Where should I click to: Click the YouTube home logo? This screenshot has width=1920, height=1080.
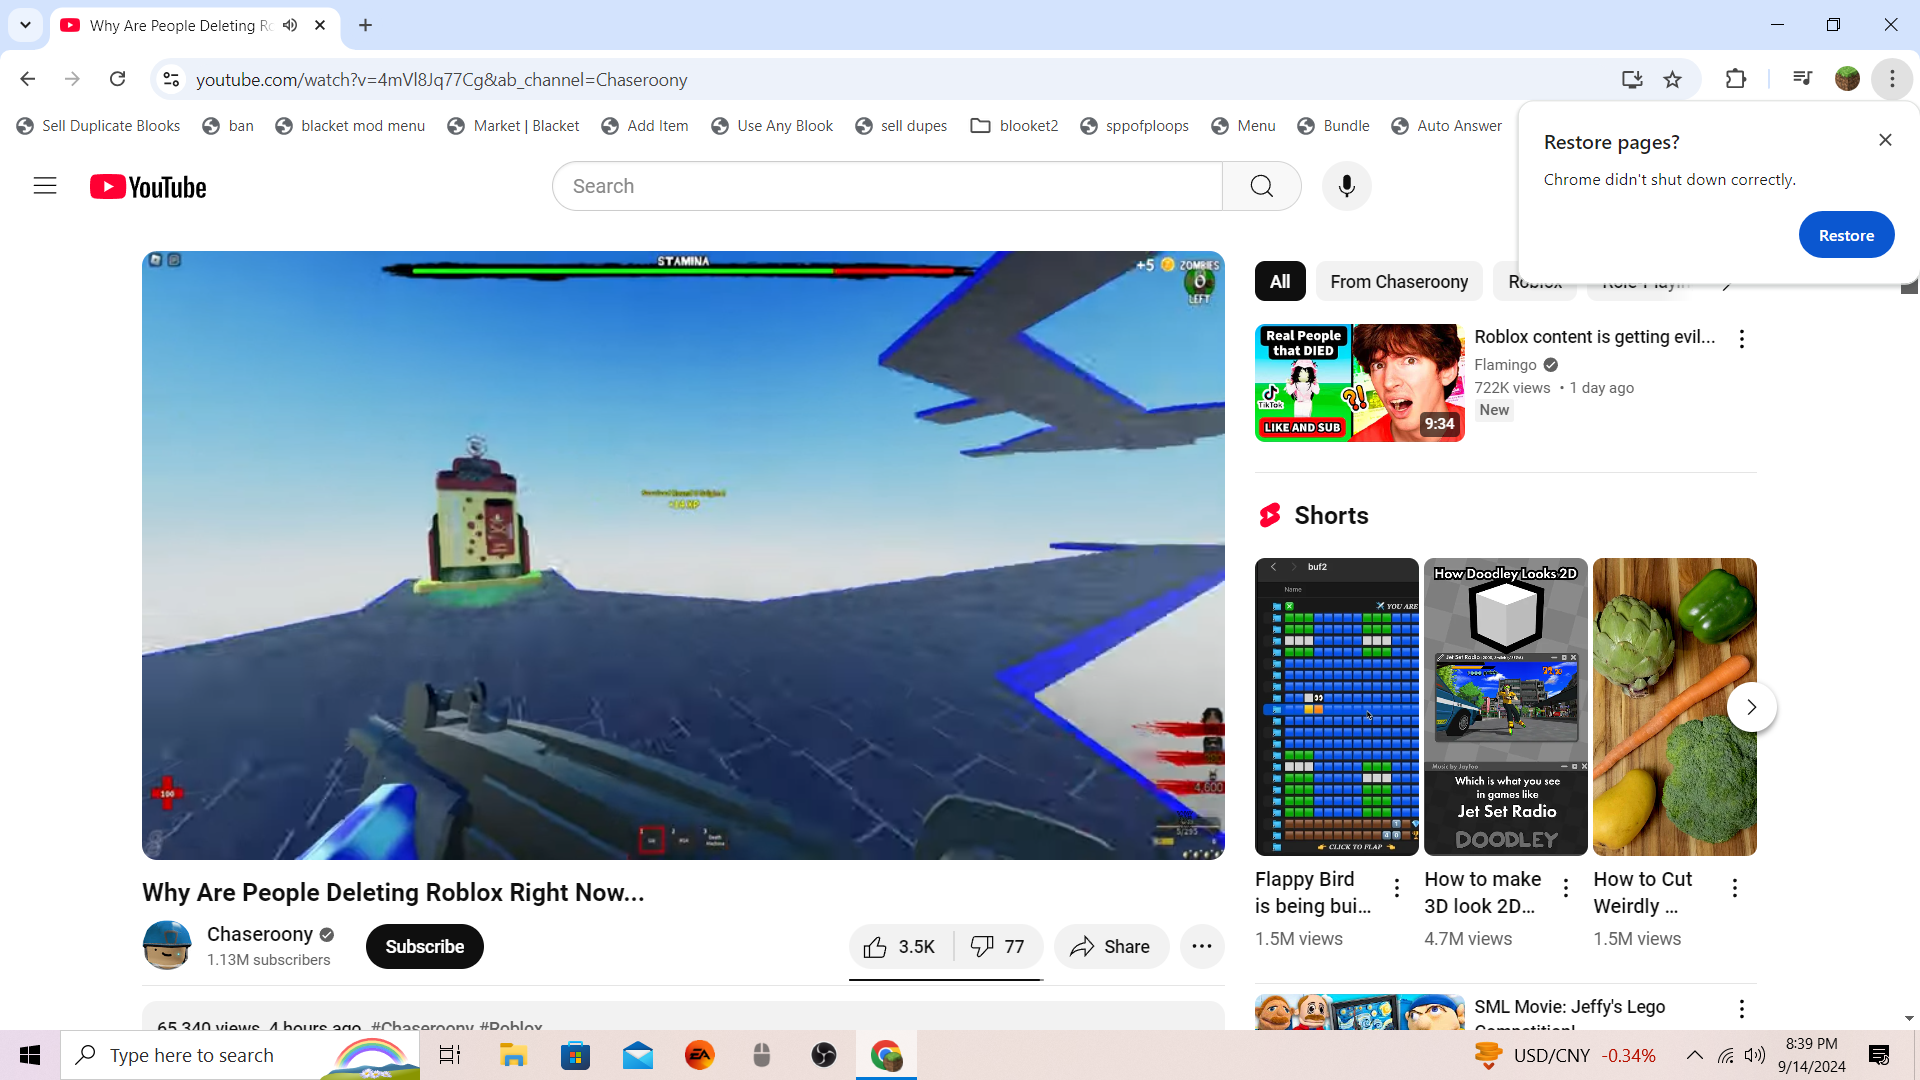[x=148, y=187]
